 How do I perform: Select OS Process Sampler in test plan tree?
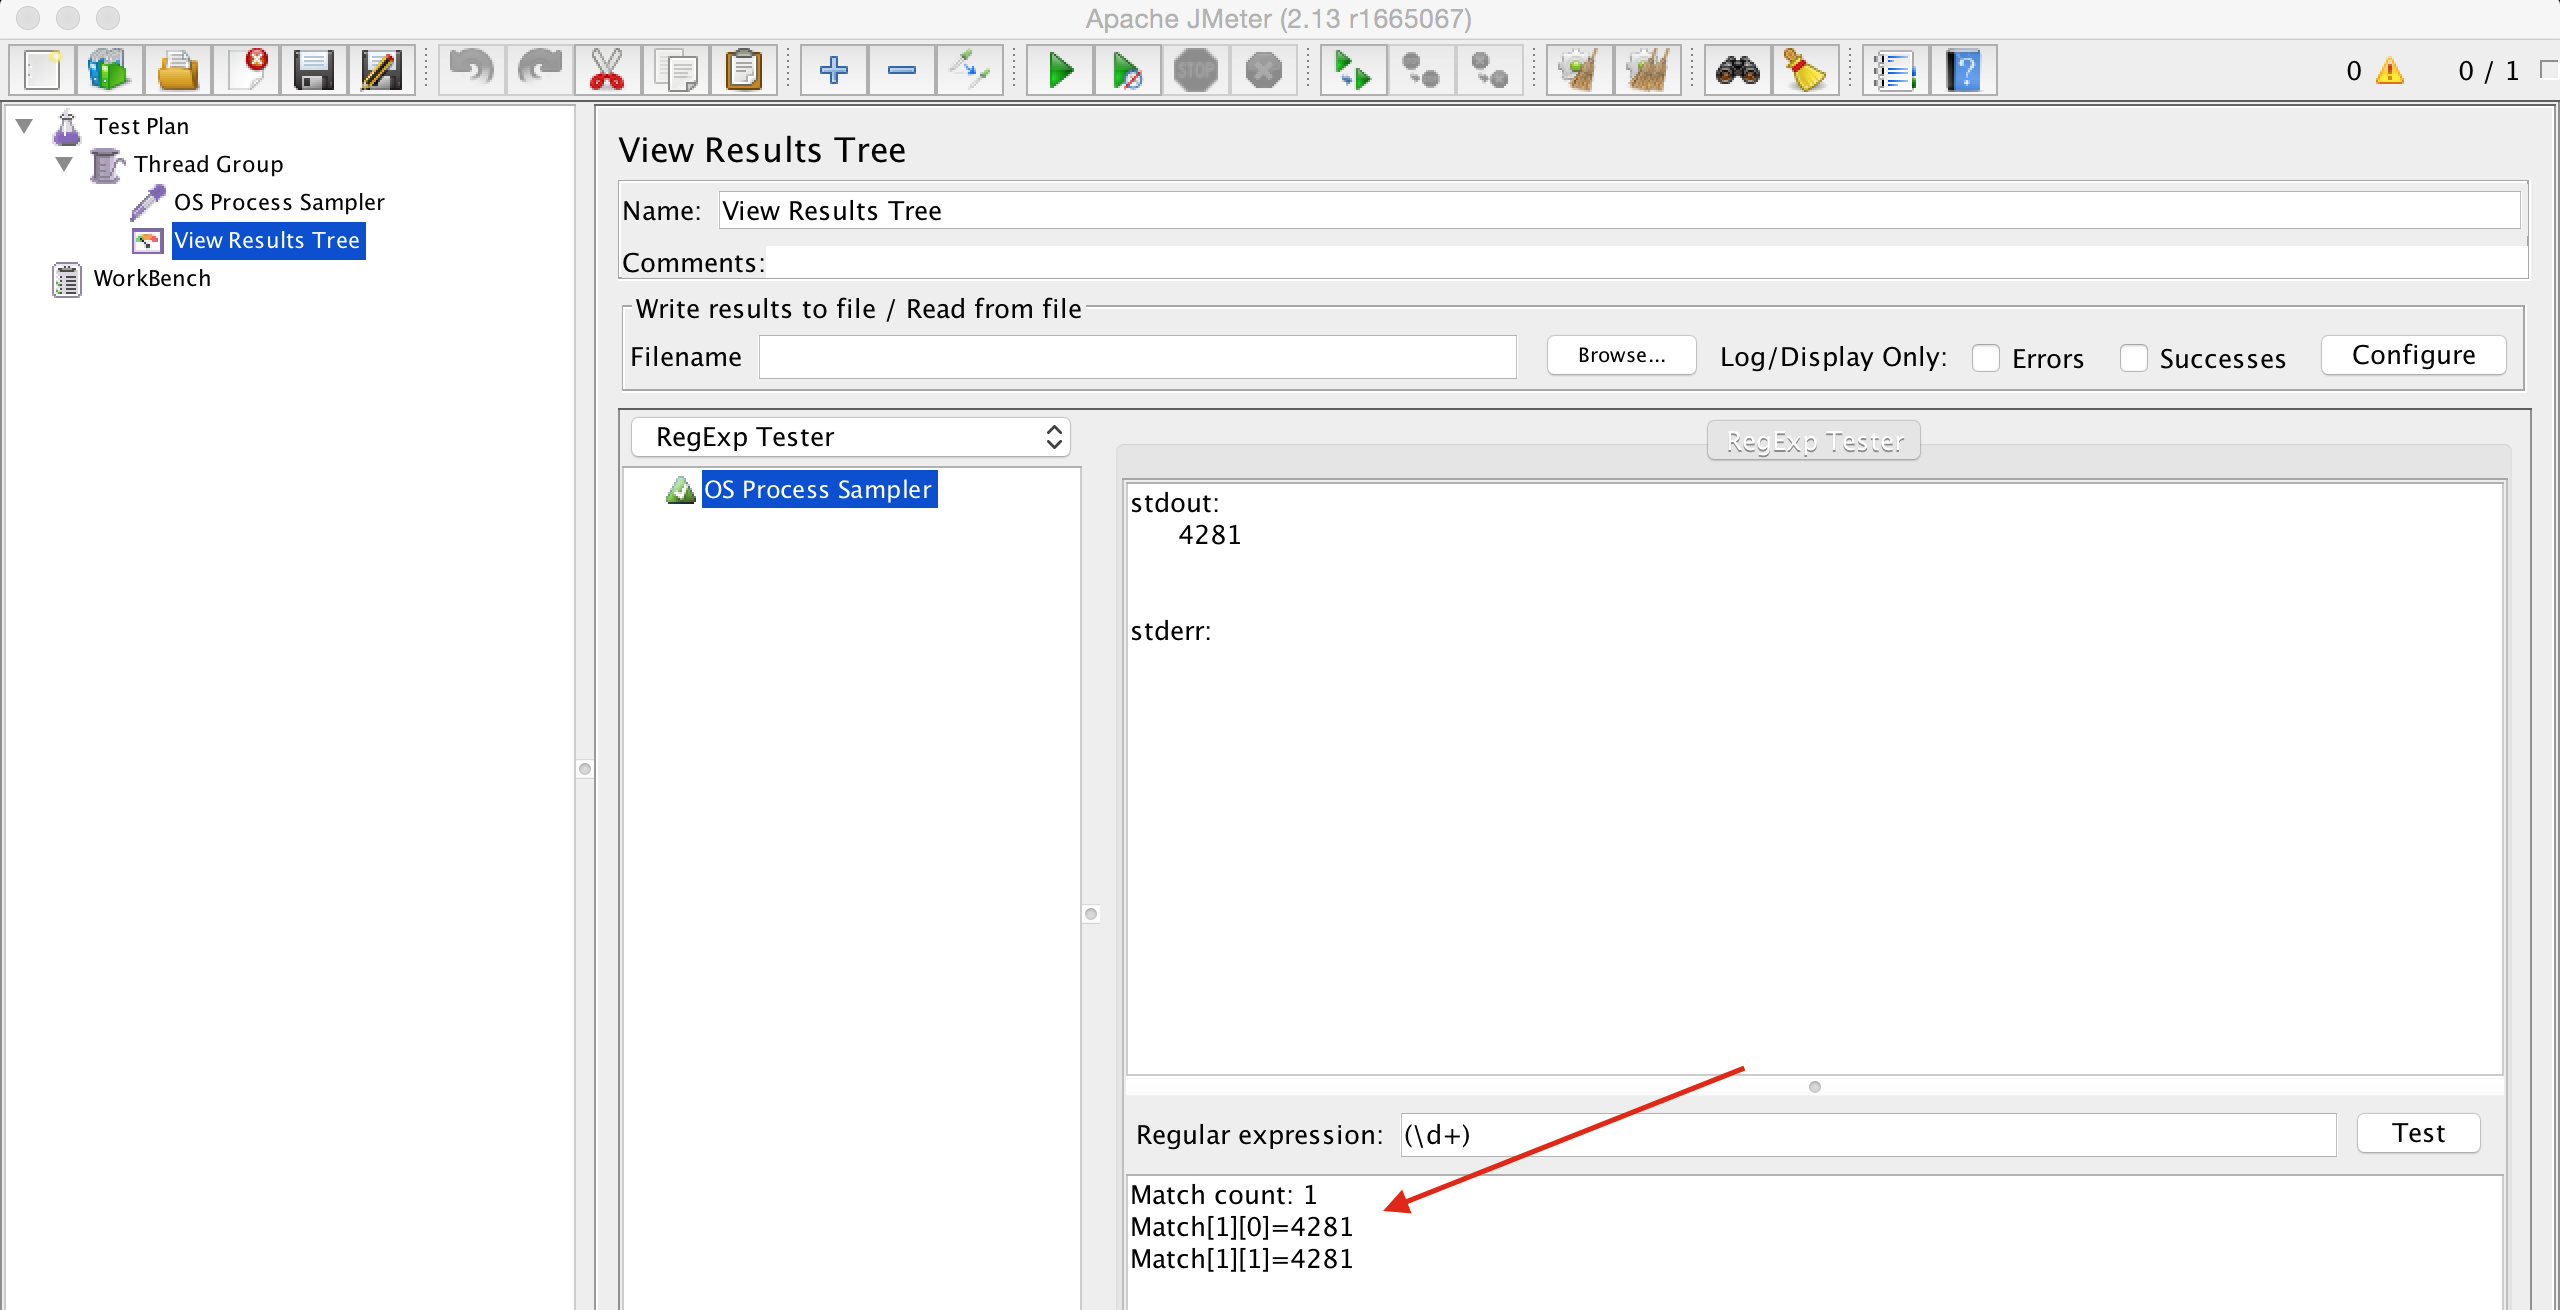[278, 202]
